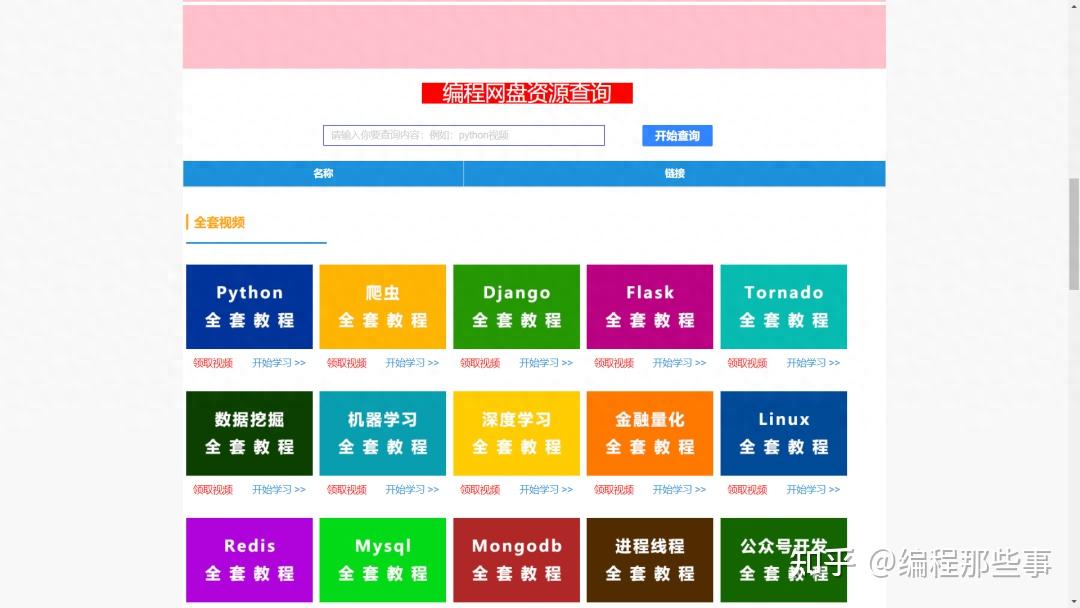Click 领取视频 under Python tile
Viewport: 1080px width, 608px height.
pyautogui.click(x=213, y=363)
